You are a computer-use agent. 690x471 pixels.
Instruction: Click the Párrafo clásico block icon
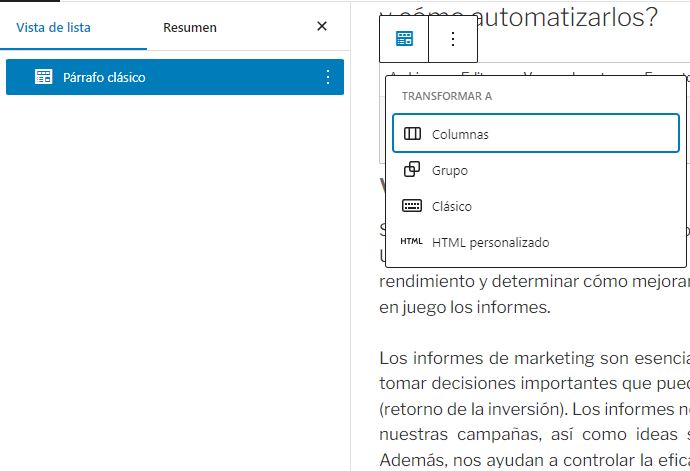44,77
